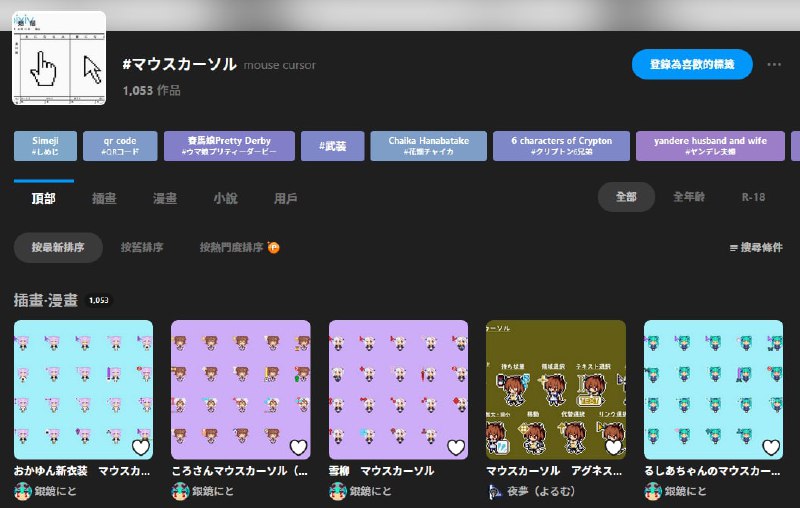Like the ころさんマウスカーソル artwork heart
This screenshot has height=508, width=800.
click(x=298, y=447)
